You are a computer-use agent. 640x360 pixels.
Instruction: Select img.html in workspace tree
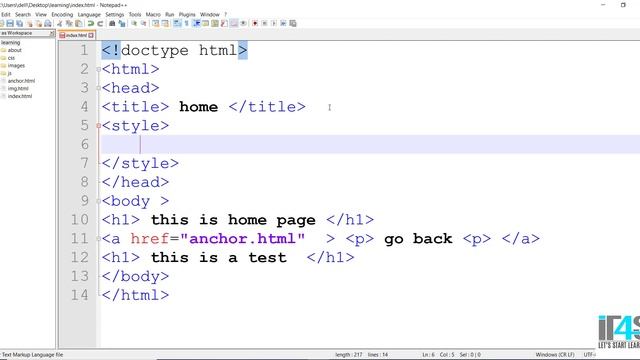[x=18, y=89]
